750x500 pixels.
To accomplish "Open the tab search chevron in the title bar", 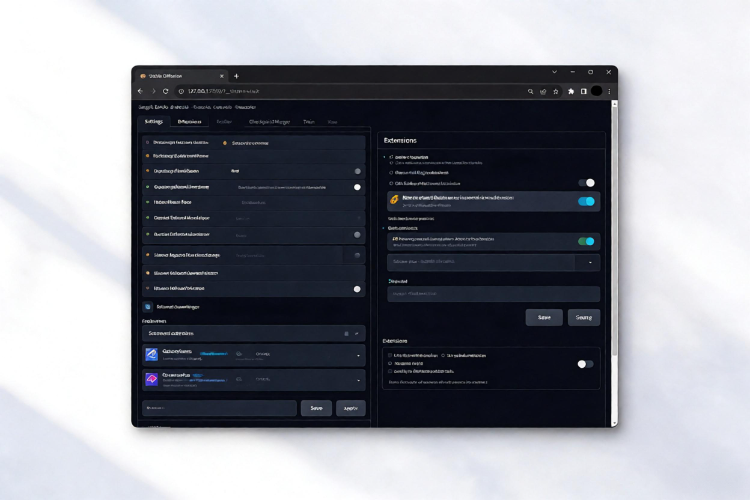I will 554,72.
